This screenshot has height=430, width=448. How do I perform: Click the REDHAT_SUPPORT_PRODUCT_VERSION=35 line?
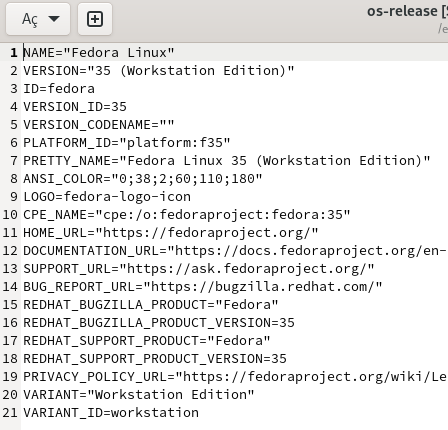tap(155, 359)
